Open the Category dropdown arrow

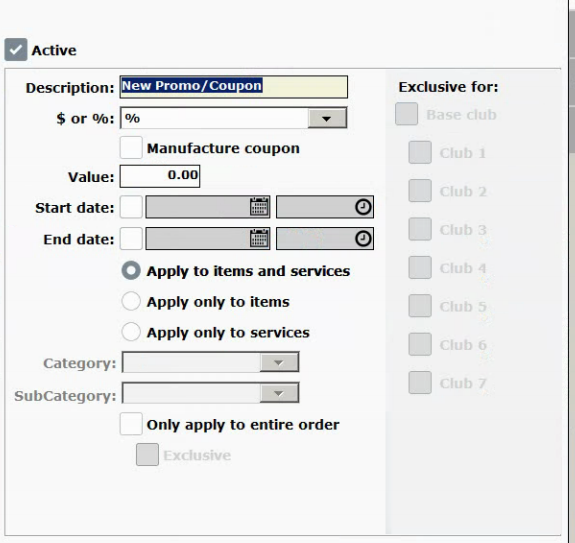point(279,362)
